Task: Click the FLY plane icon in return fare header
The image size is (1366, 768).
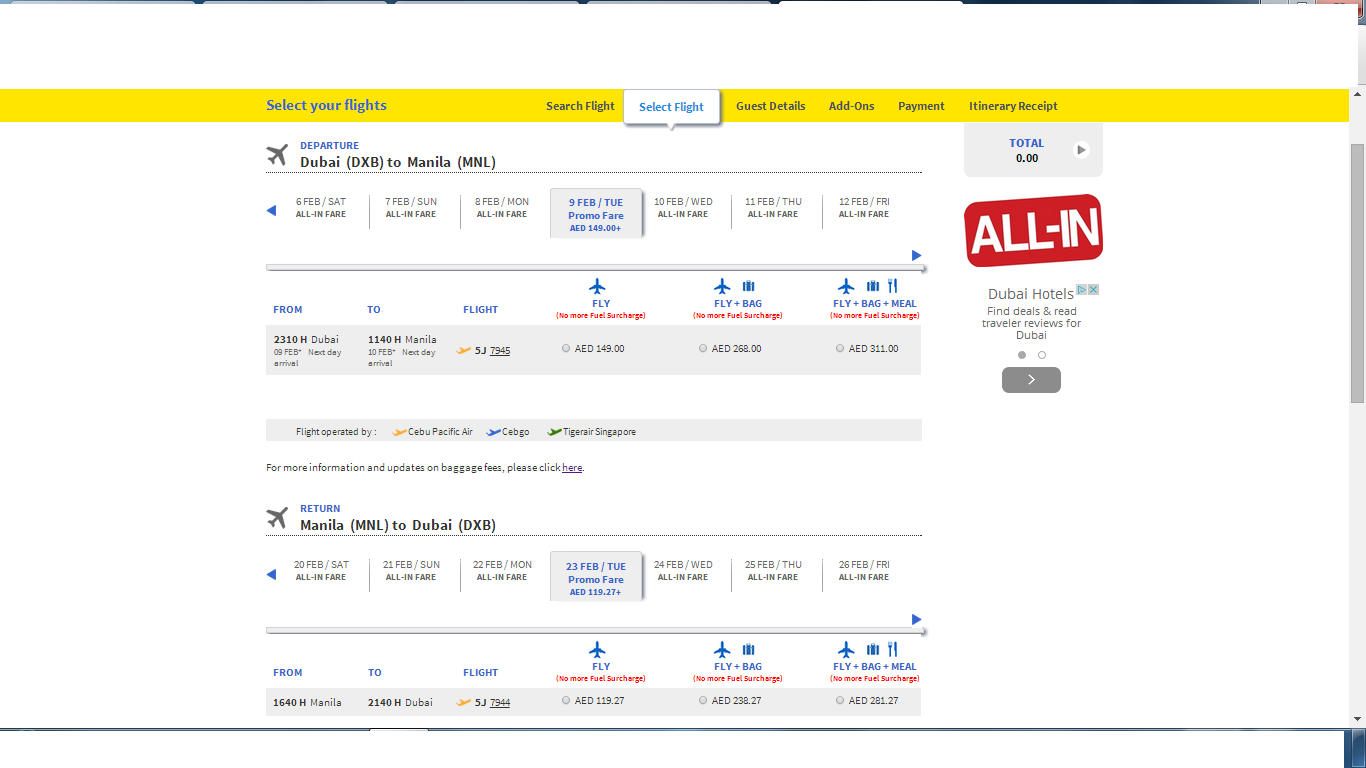Action: coord(598,649)
